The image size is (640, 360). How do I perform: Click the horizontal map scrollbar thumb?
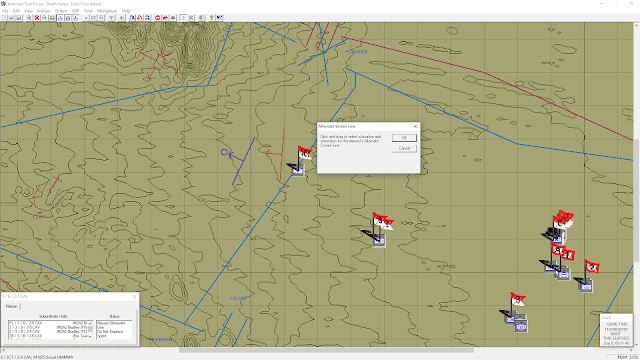(326, 350)
